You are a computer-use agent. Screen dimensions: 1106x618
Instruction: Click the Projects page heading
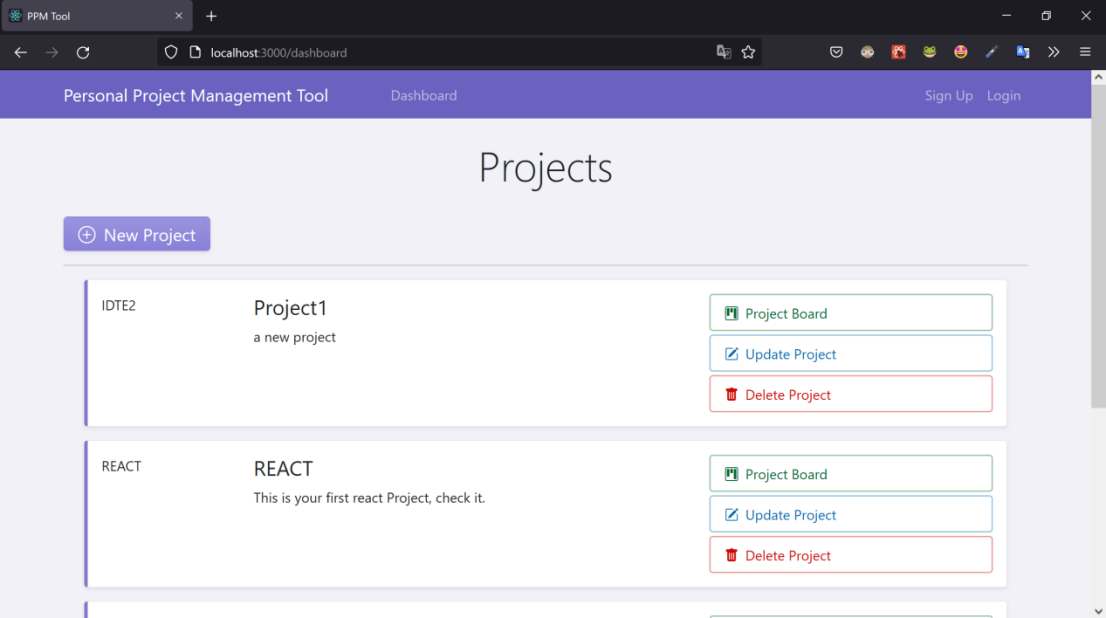click(545, 168)
